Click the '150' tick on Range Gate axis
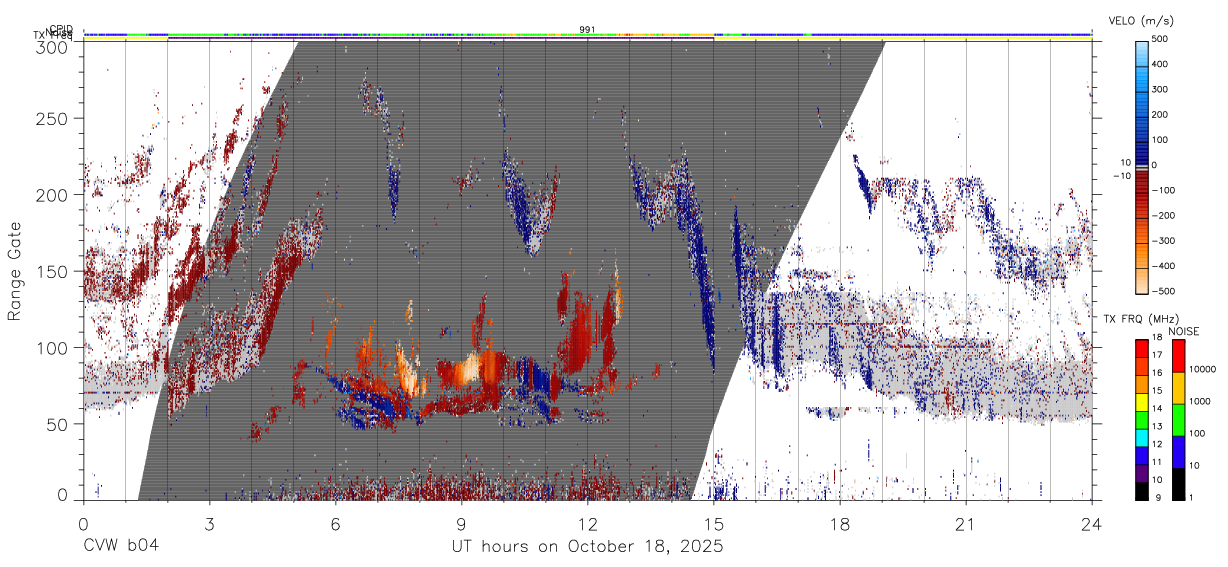Screen dimensions: 1228x567 click(53, 271)
